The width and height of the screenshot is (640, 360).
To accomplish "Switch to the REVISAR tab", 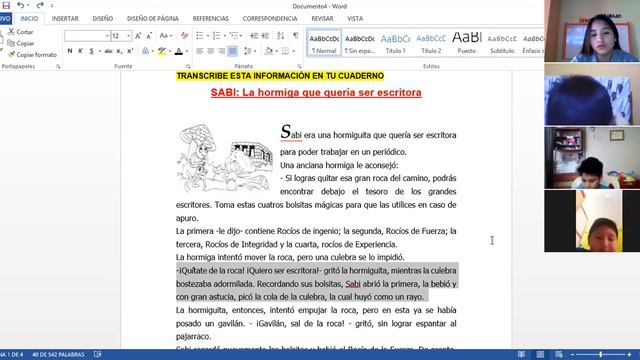I will coord(322,19).
